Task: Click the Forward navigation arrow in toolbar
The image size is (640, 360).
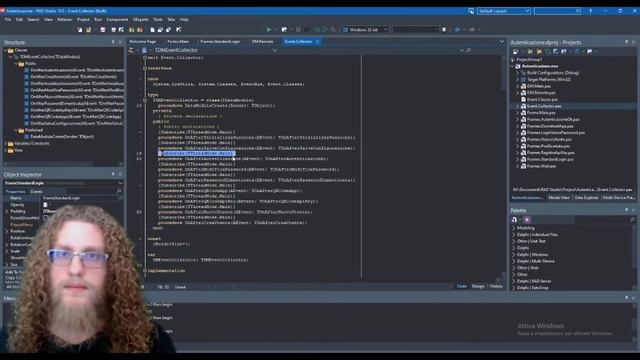Action: (472, 29)
